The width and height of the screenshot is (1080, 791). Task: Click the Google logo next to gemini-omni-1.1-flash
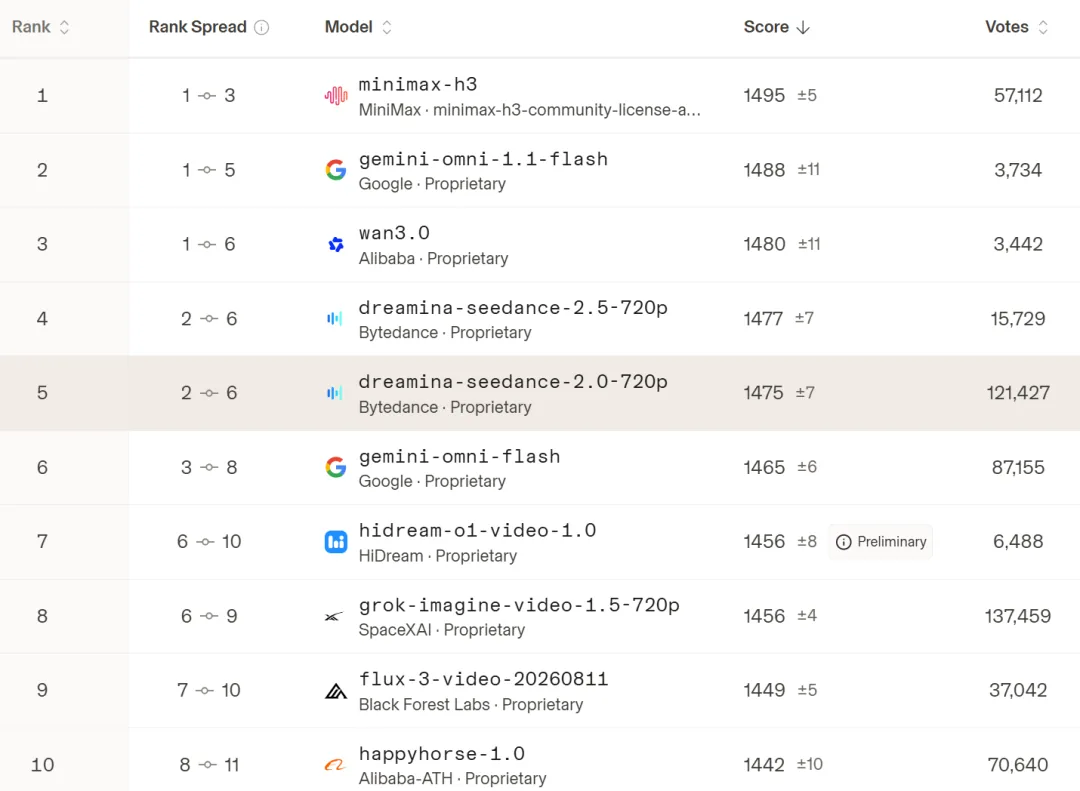coord(336,170)
